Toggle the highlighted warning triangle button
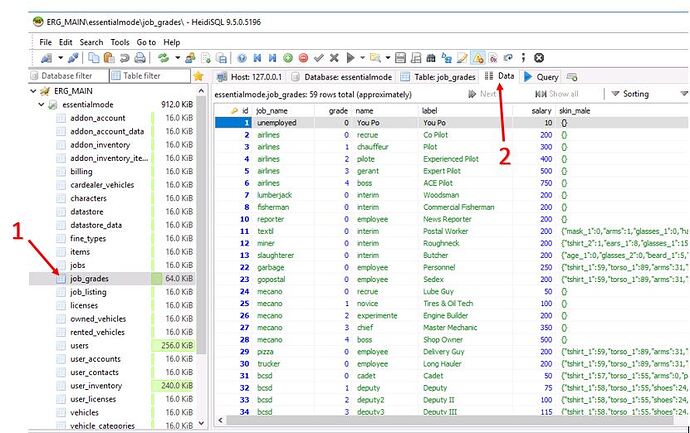 click(477, 58)
